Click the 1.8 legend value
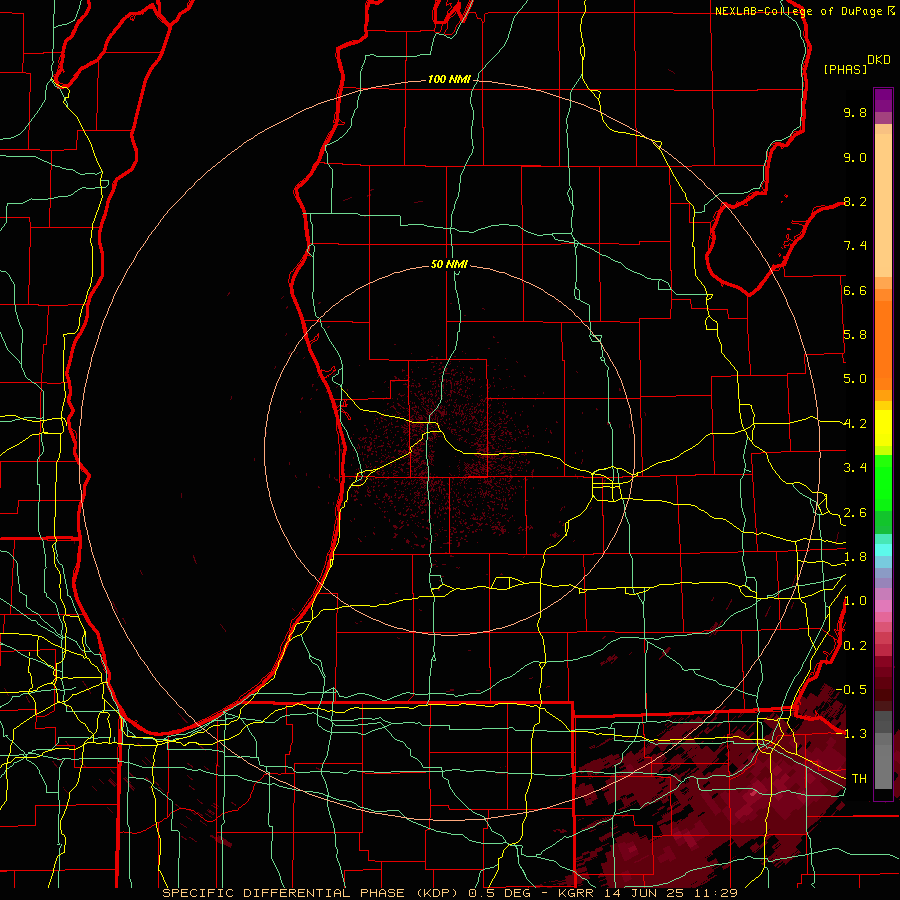900x900 pixels. [x=855, y=557]
